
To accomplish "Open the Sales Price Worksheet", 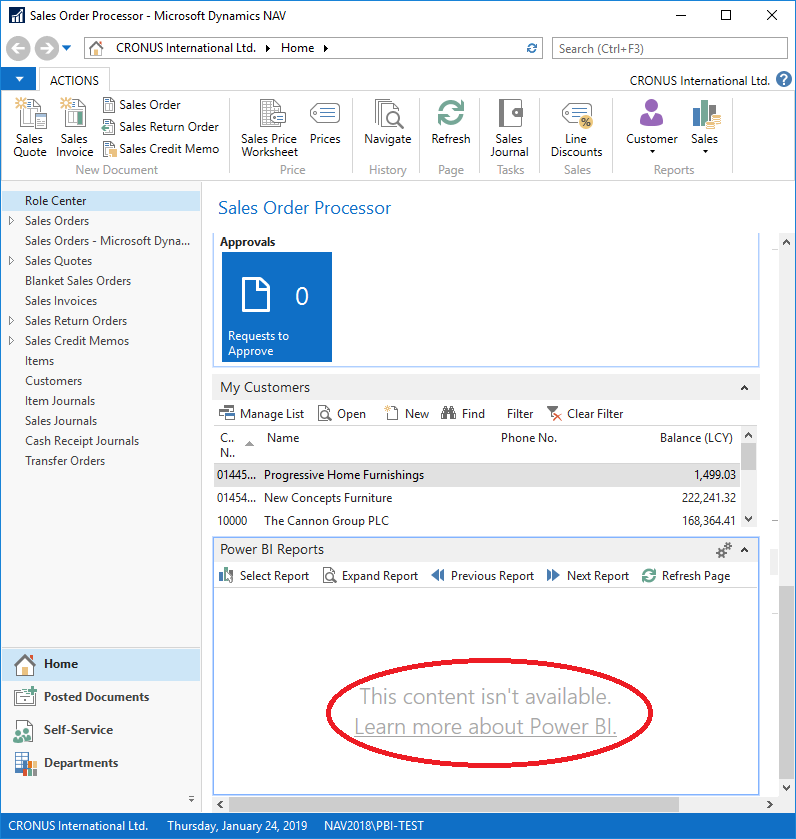I will 269,128.
